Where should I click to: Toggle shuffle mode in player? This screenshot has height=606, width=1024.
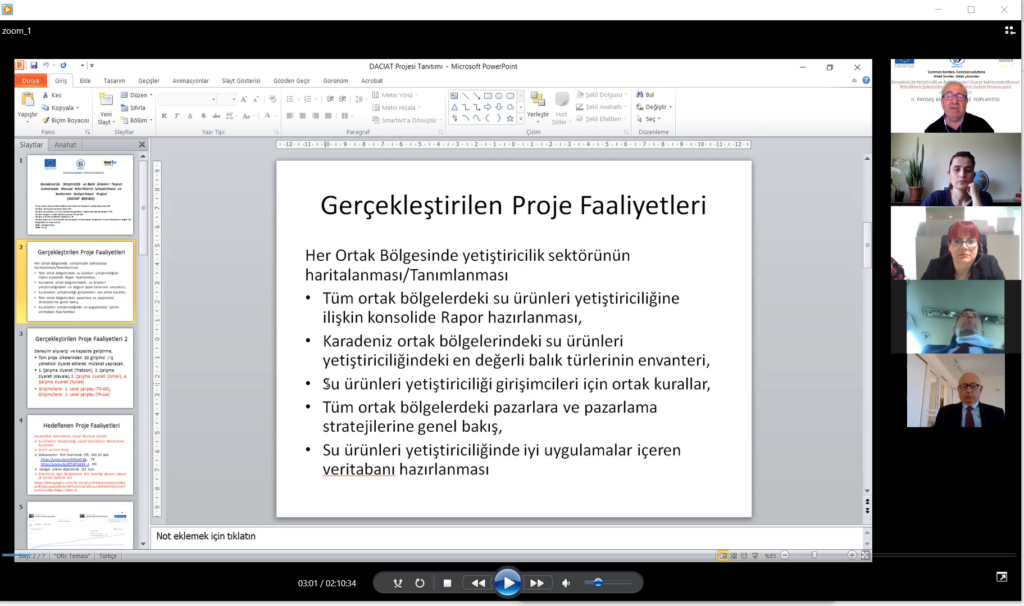pyautogui.click(x=397, y=583)
